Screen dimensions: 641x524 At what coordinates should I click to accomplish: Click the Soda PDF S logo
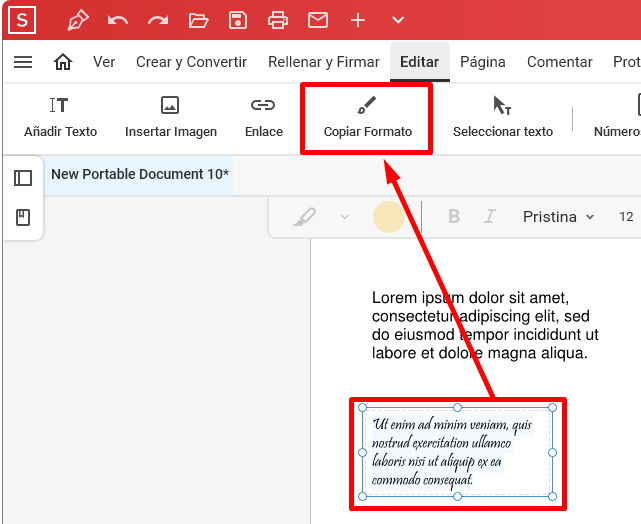coord(22,20)
